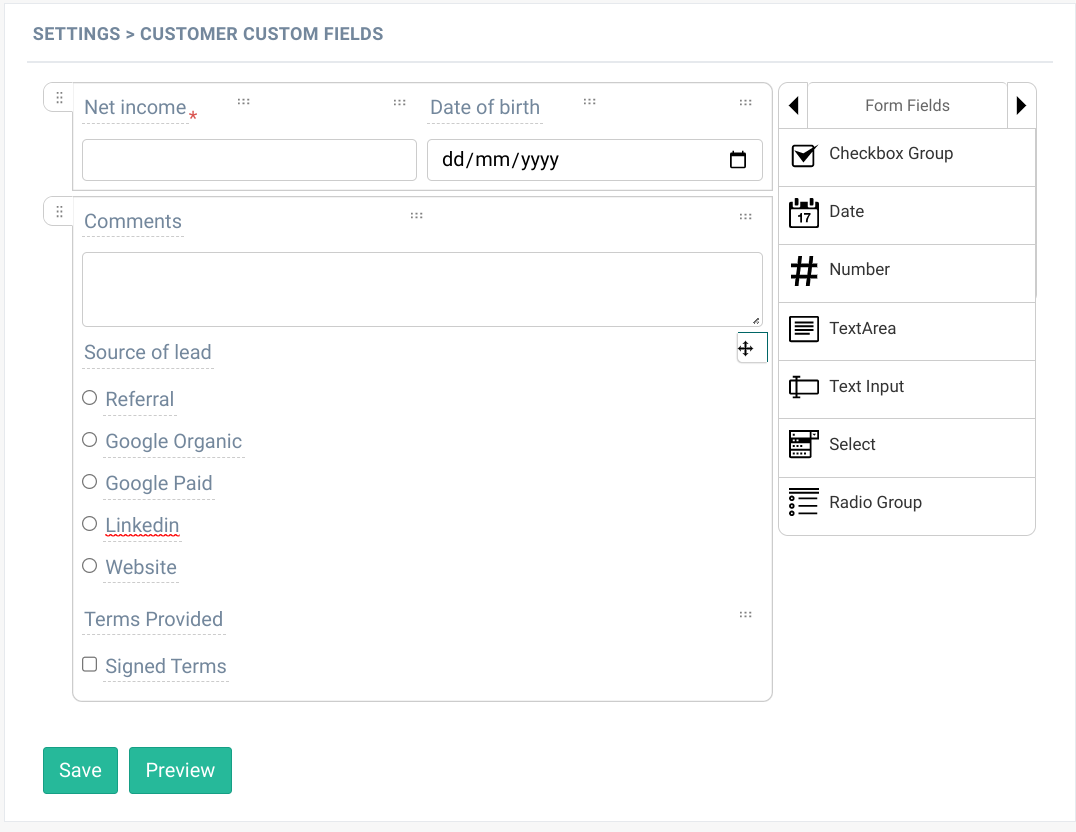This screenshot has width=1076, height=832.
Task: Open the form Preview
Action: pyautogui.click(x=180, y=770)
